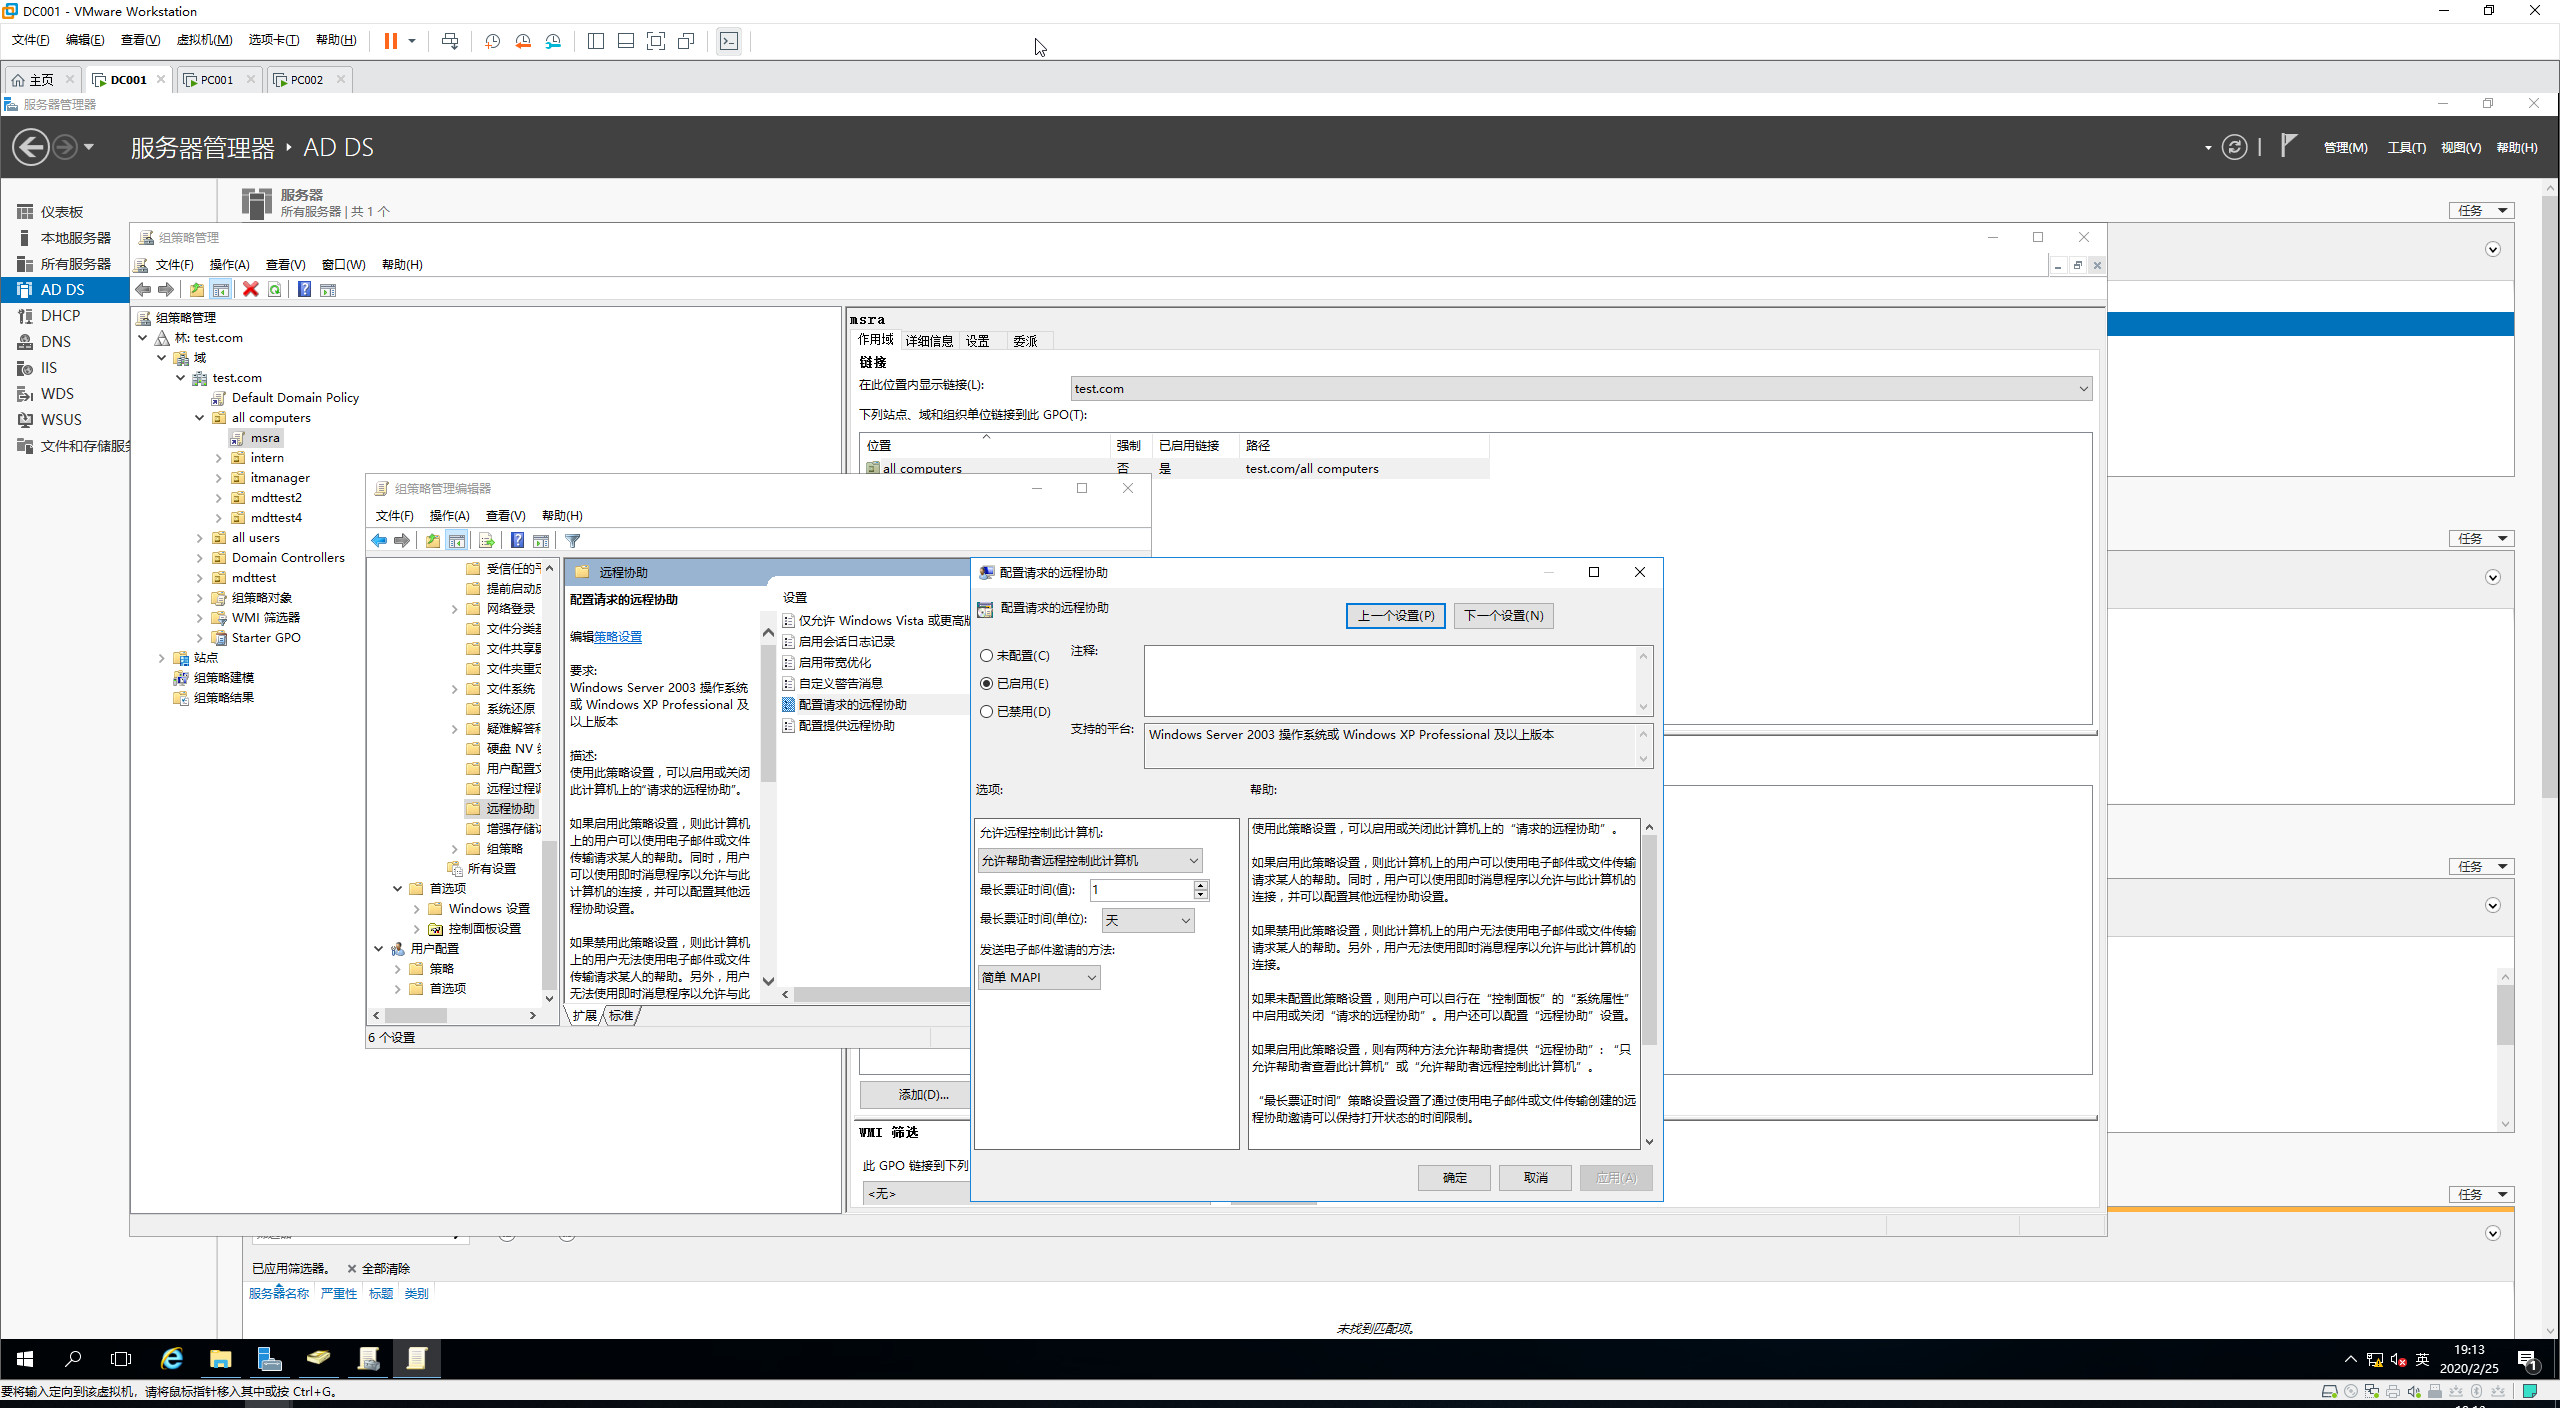Refresh the GPO list with refresh icon

(x=275, y=290)
